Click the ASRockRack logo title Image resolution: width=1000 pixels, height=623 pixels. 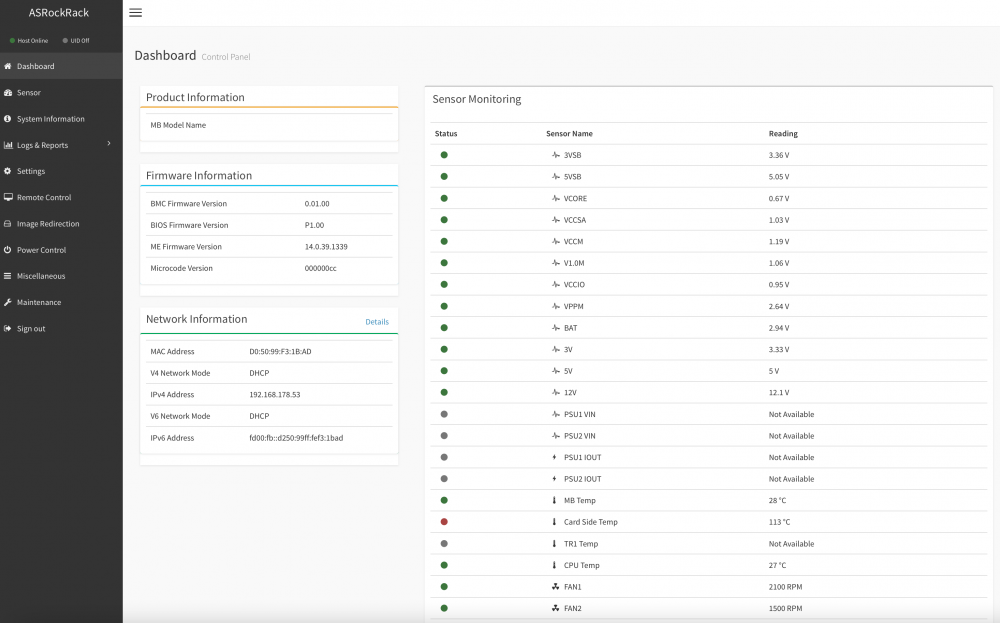tap(59, 13)
